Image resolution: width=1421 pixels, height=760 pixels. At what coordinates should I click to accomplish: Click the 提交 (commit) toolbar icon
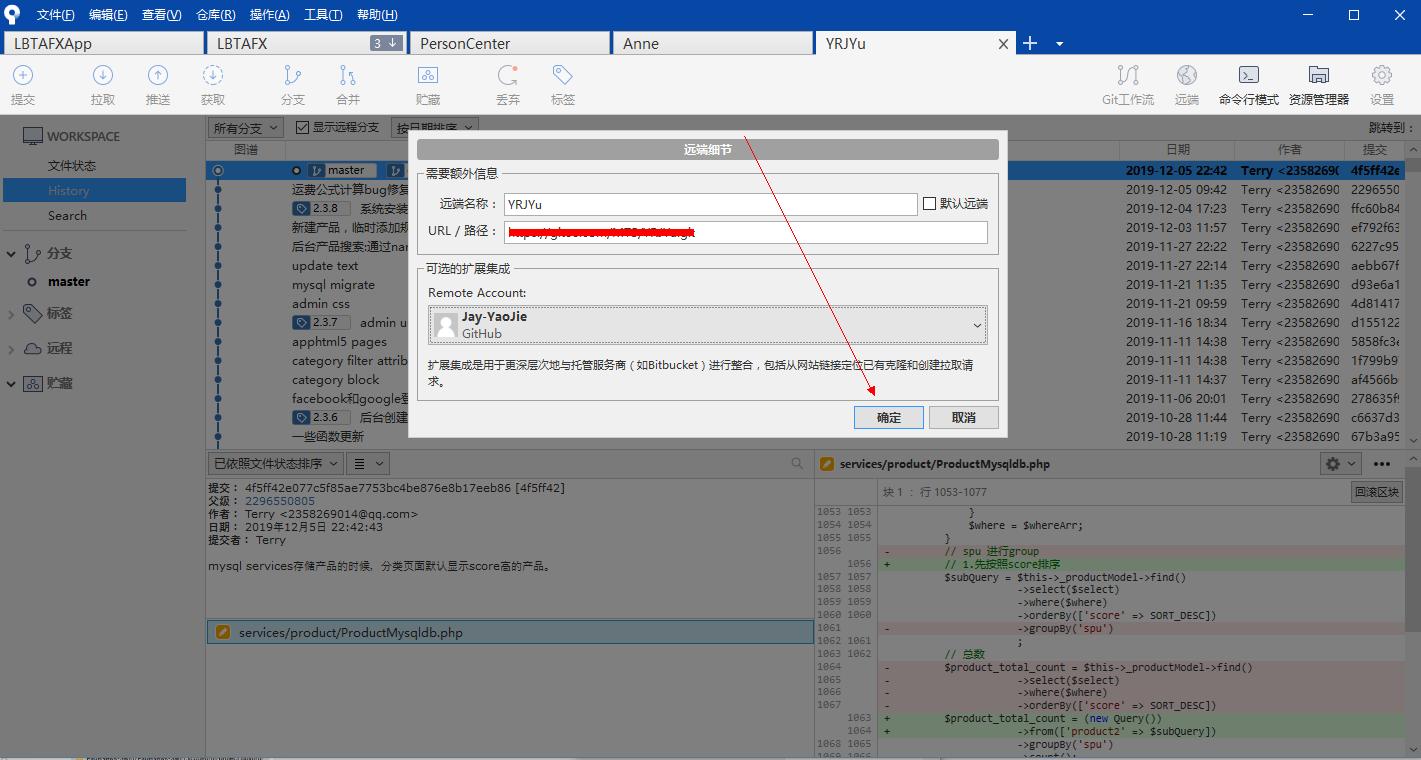[x=22, y=75]
